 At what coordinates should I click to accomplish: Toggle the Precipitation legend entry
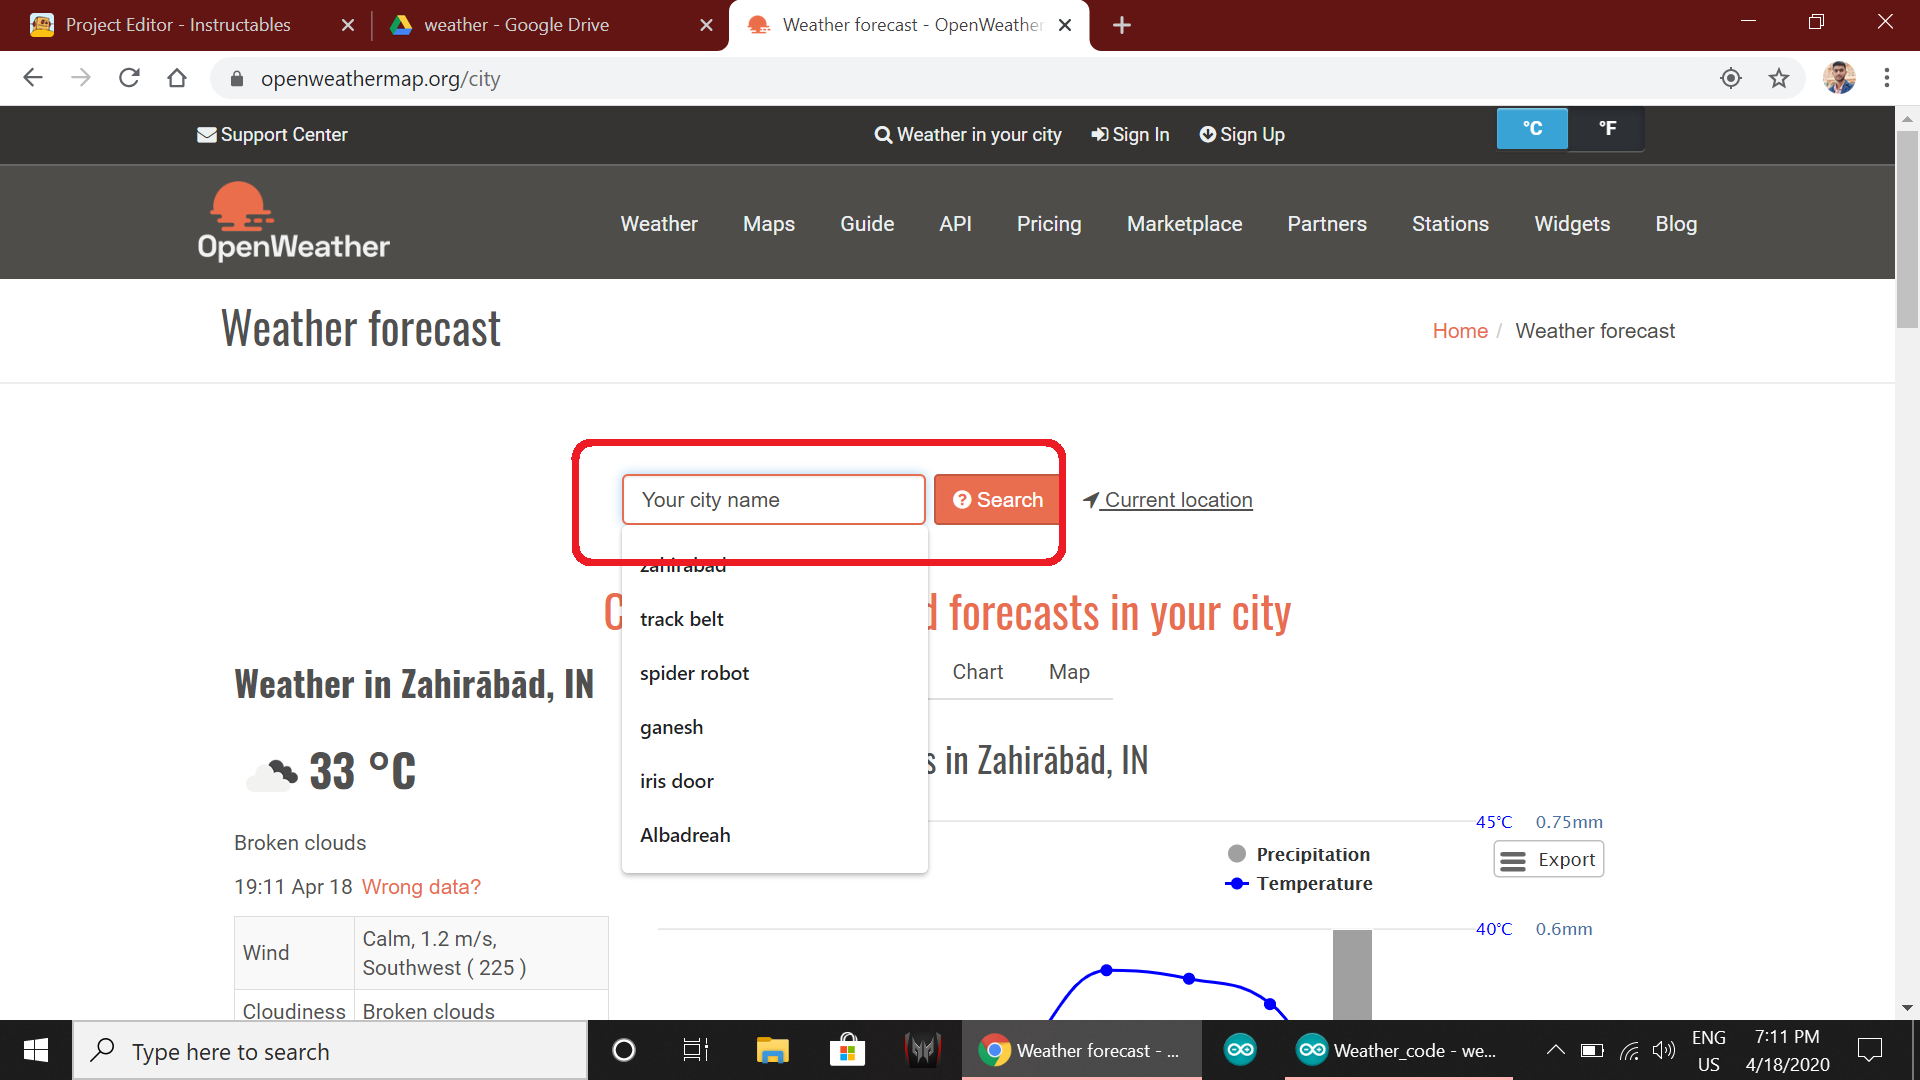coord(1299,854)
